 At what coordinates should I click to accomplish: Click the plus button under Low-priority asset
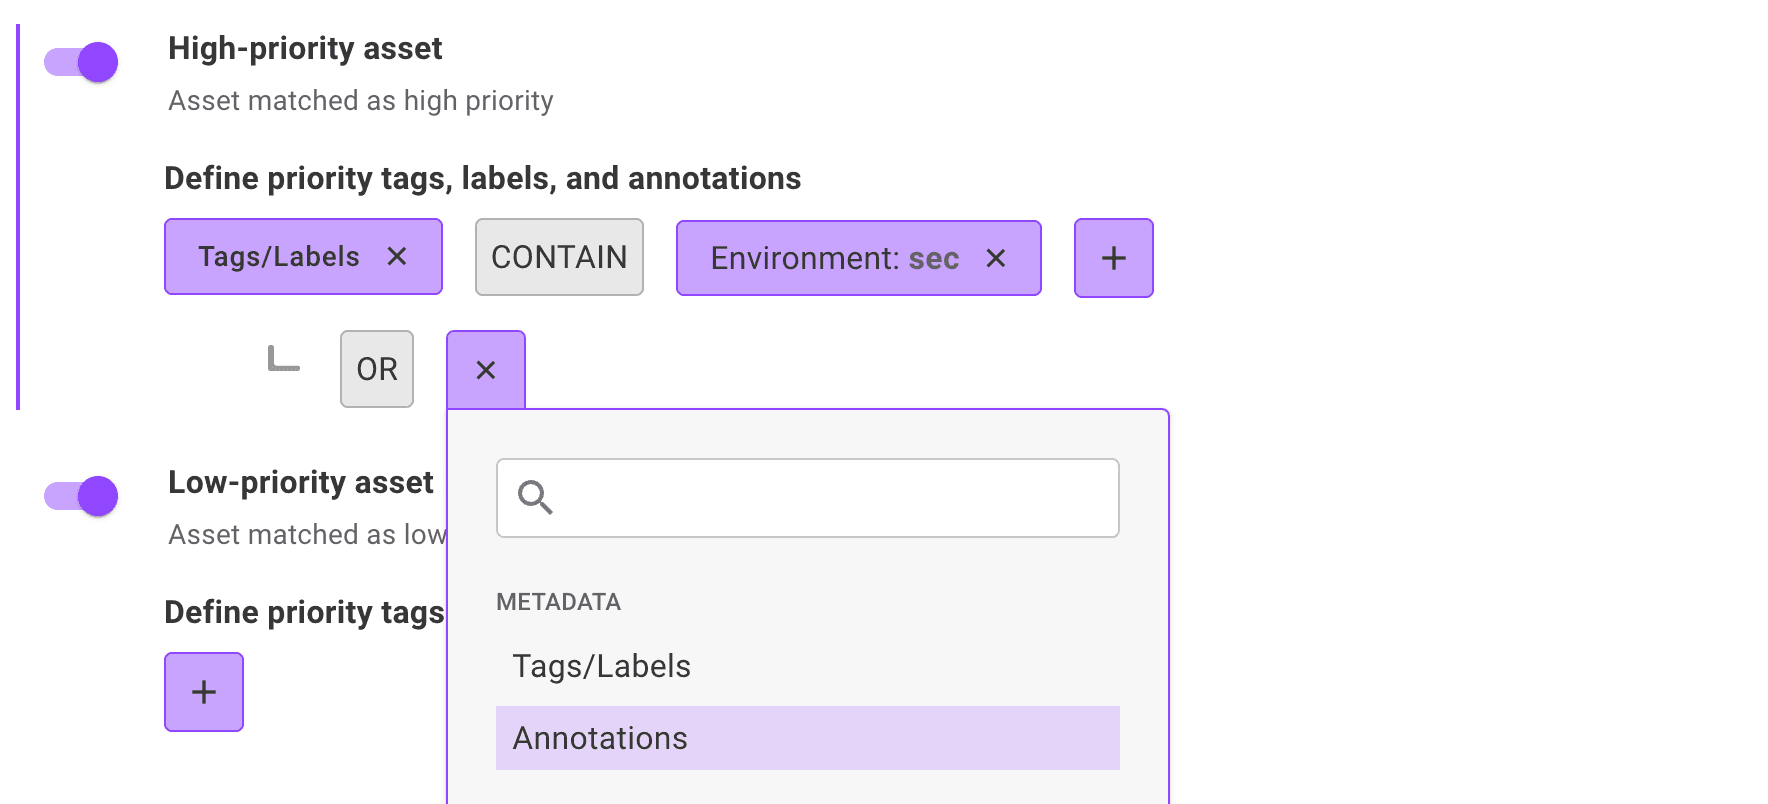pyautogui.click(x=204, y=692)
